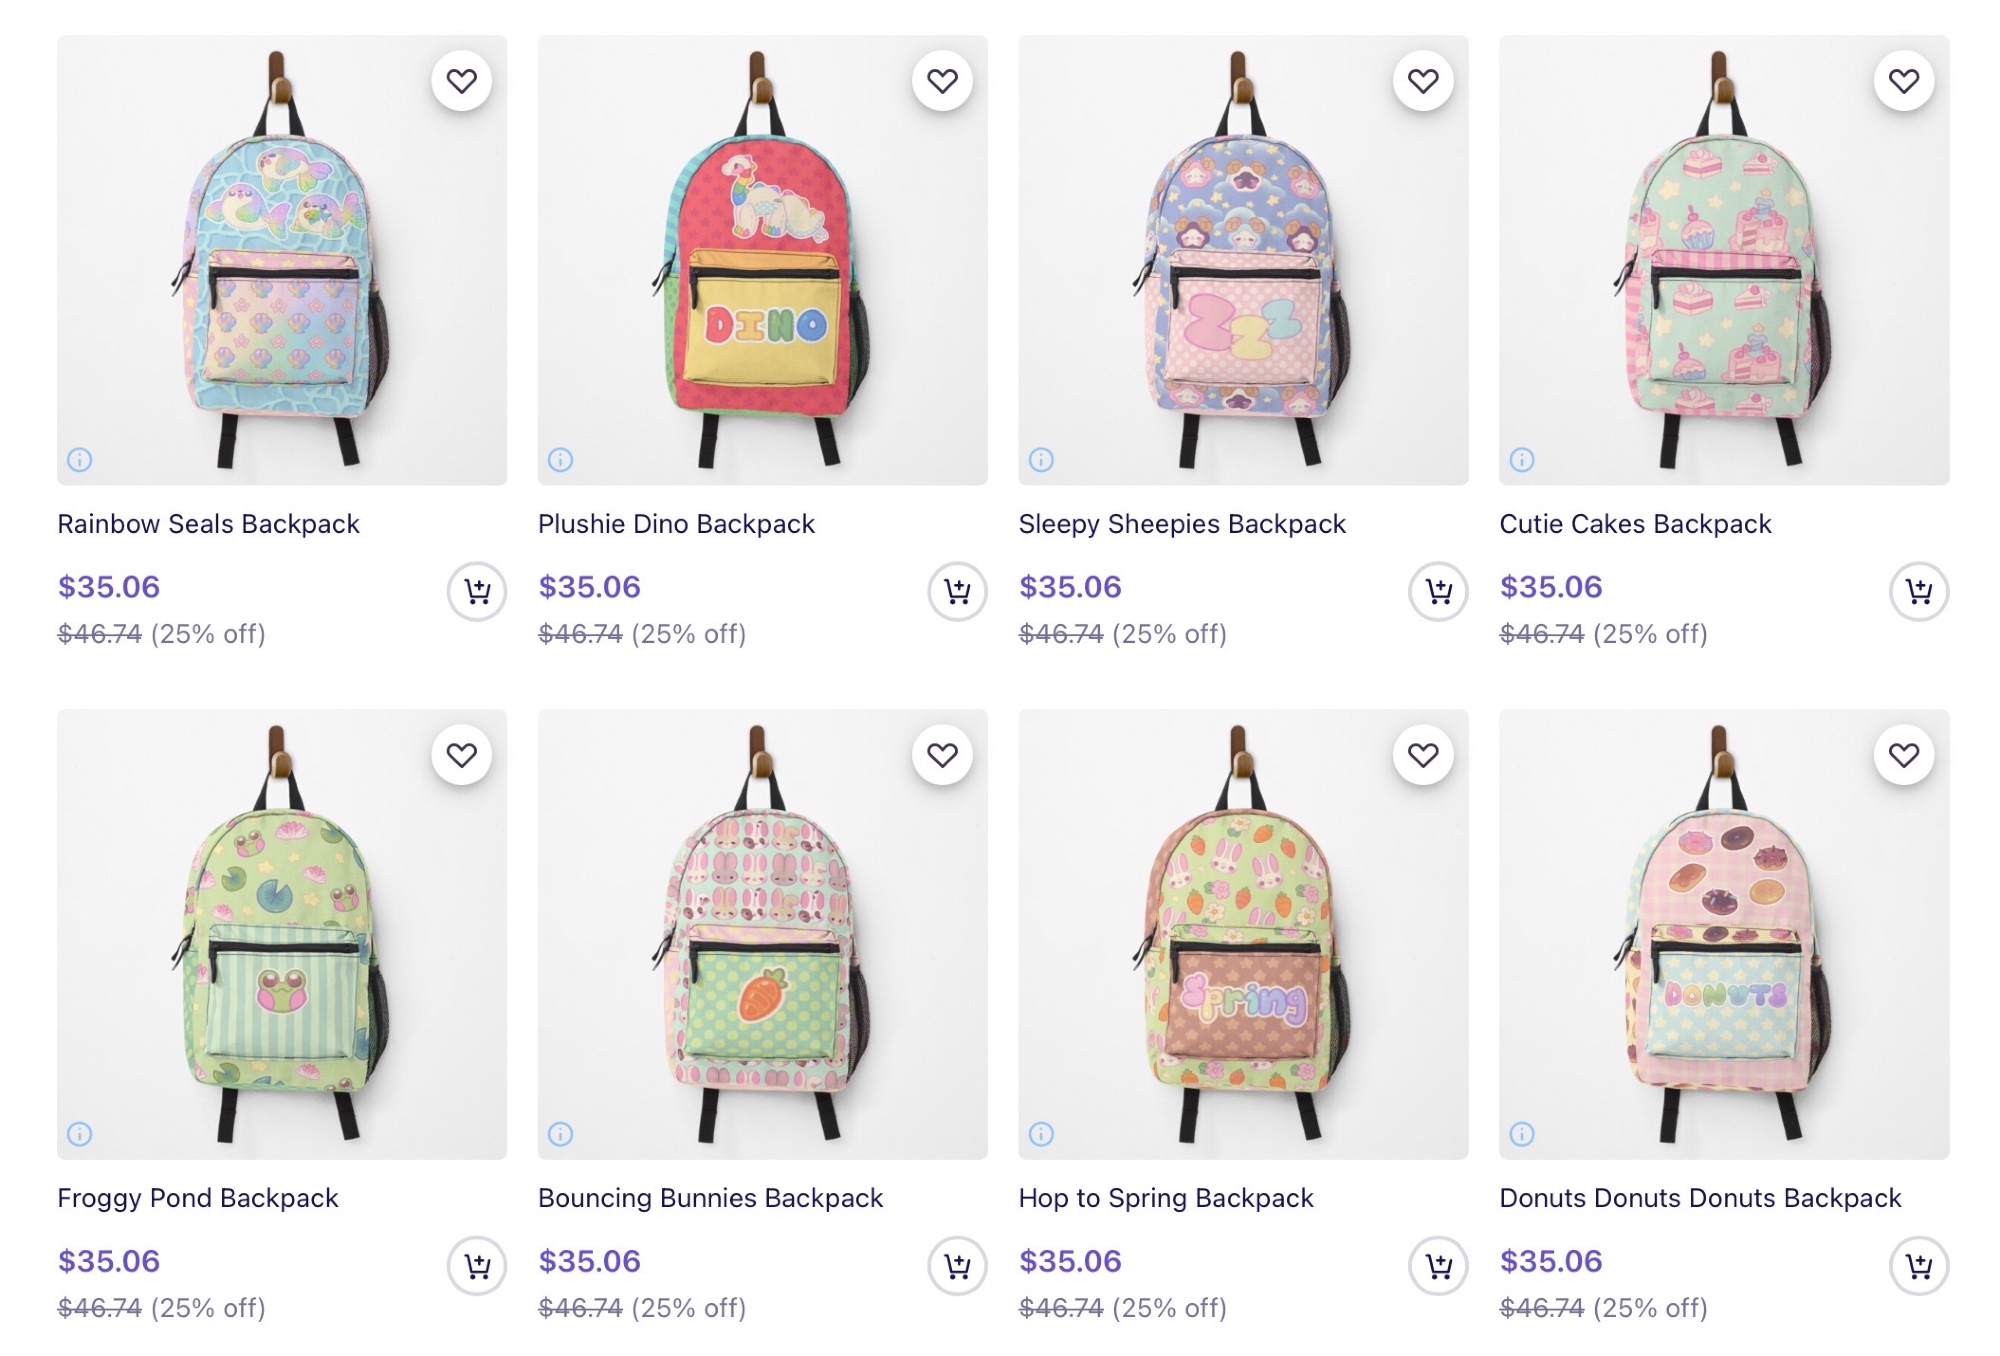This screenshot has width=2000, height=1356.
Task: Open the Cutie Cakes Backpack title link
Action: pos(1635,524)
